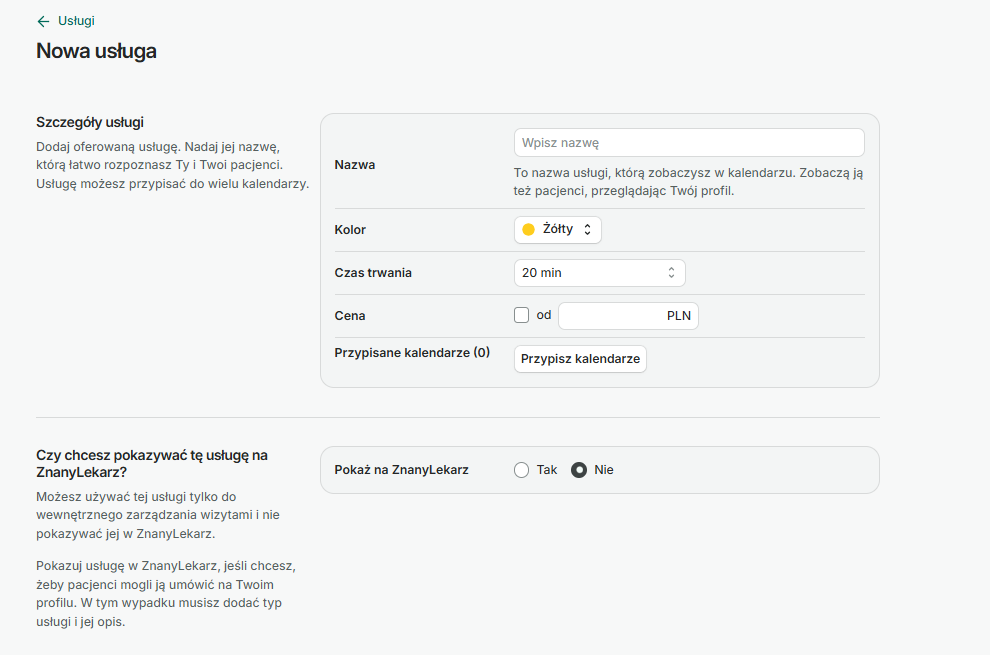Click the od label beside the price checkbox
The height and width of the screenshot is (655, 990).
[545, 314]
